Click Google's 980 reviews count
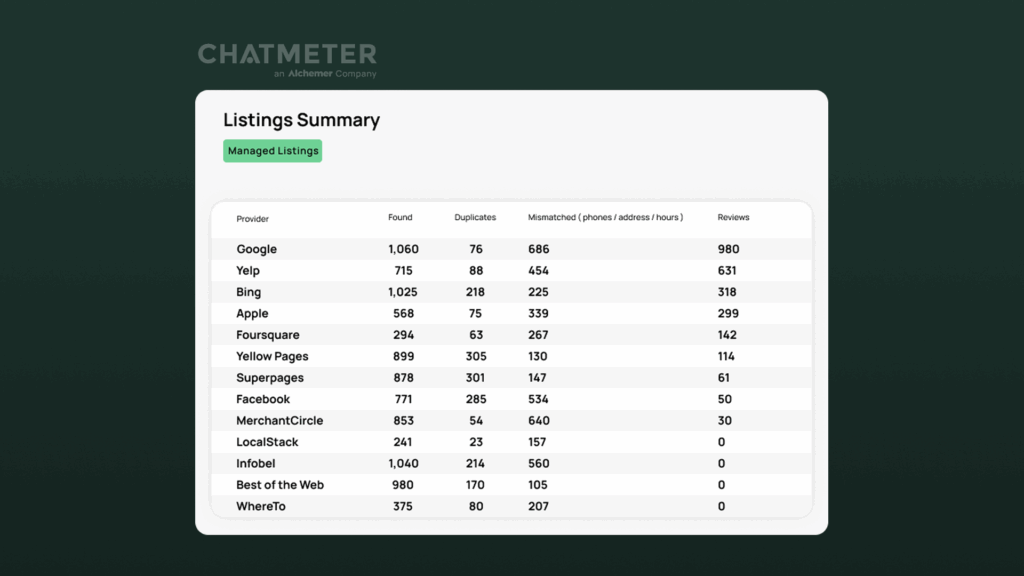The height and width of the screenshot is (576, 1024). pyautogui.click(x=728, y=249)
